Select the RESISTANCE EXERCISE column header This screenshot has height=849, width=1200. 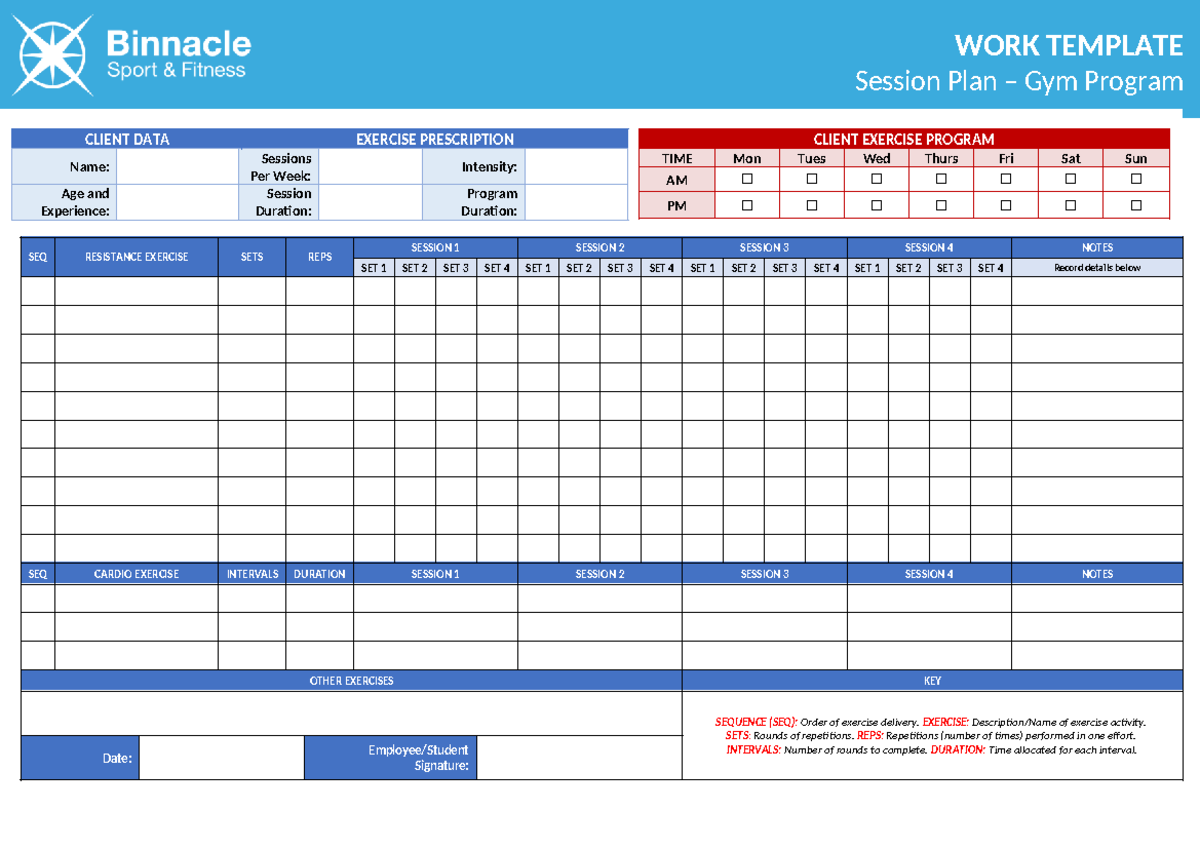(136, 257)
